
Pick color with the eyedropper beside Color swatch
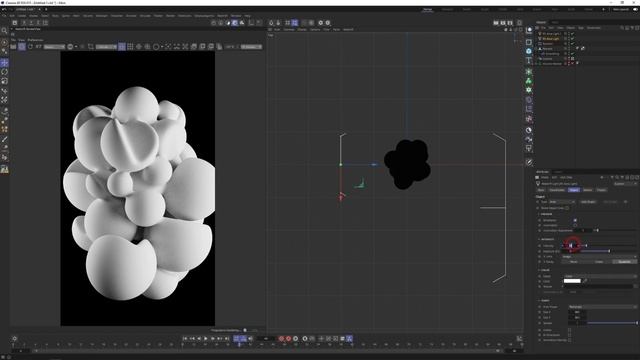pyautogui.click(x=585, y=281)
